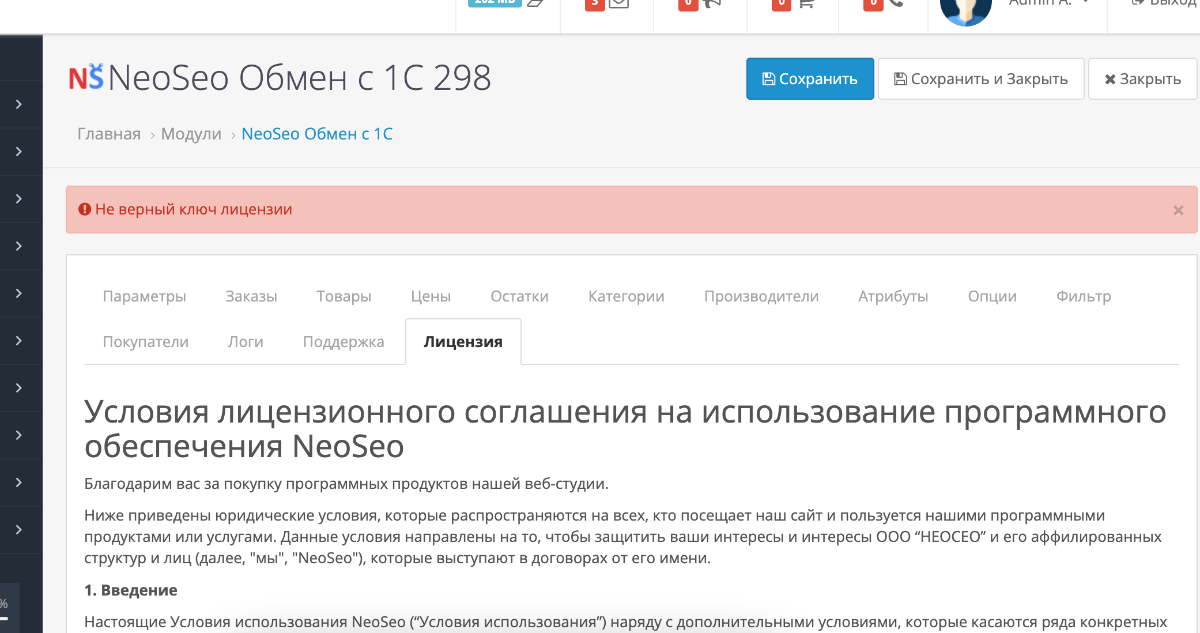Switch to the Логи tab
Image resolution: width=1200 pixels, height=633 pixels.
click(246, 341)
